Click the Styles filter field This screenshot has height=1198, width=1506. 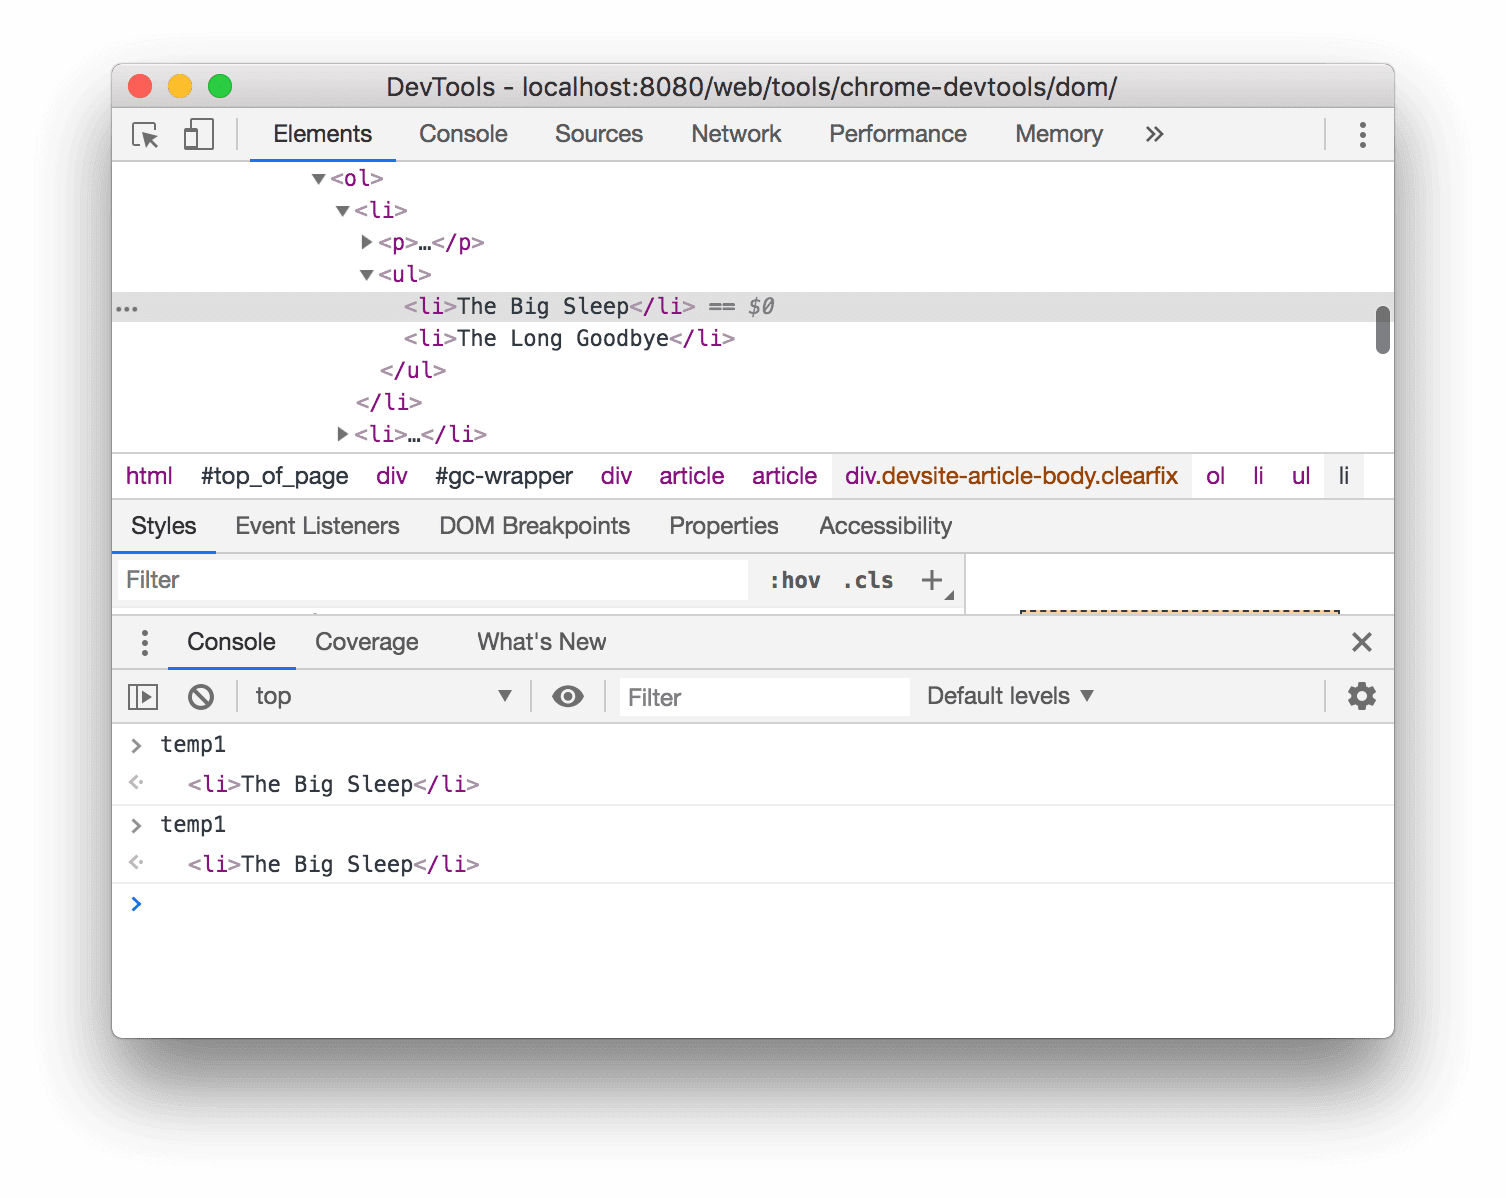click(x=433, y=580)
